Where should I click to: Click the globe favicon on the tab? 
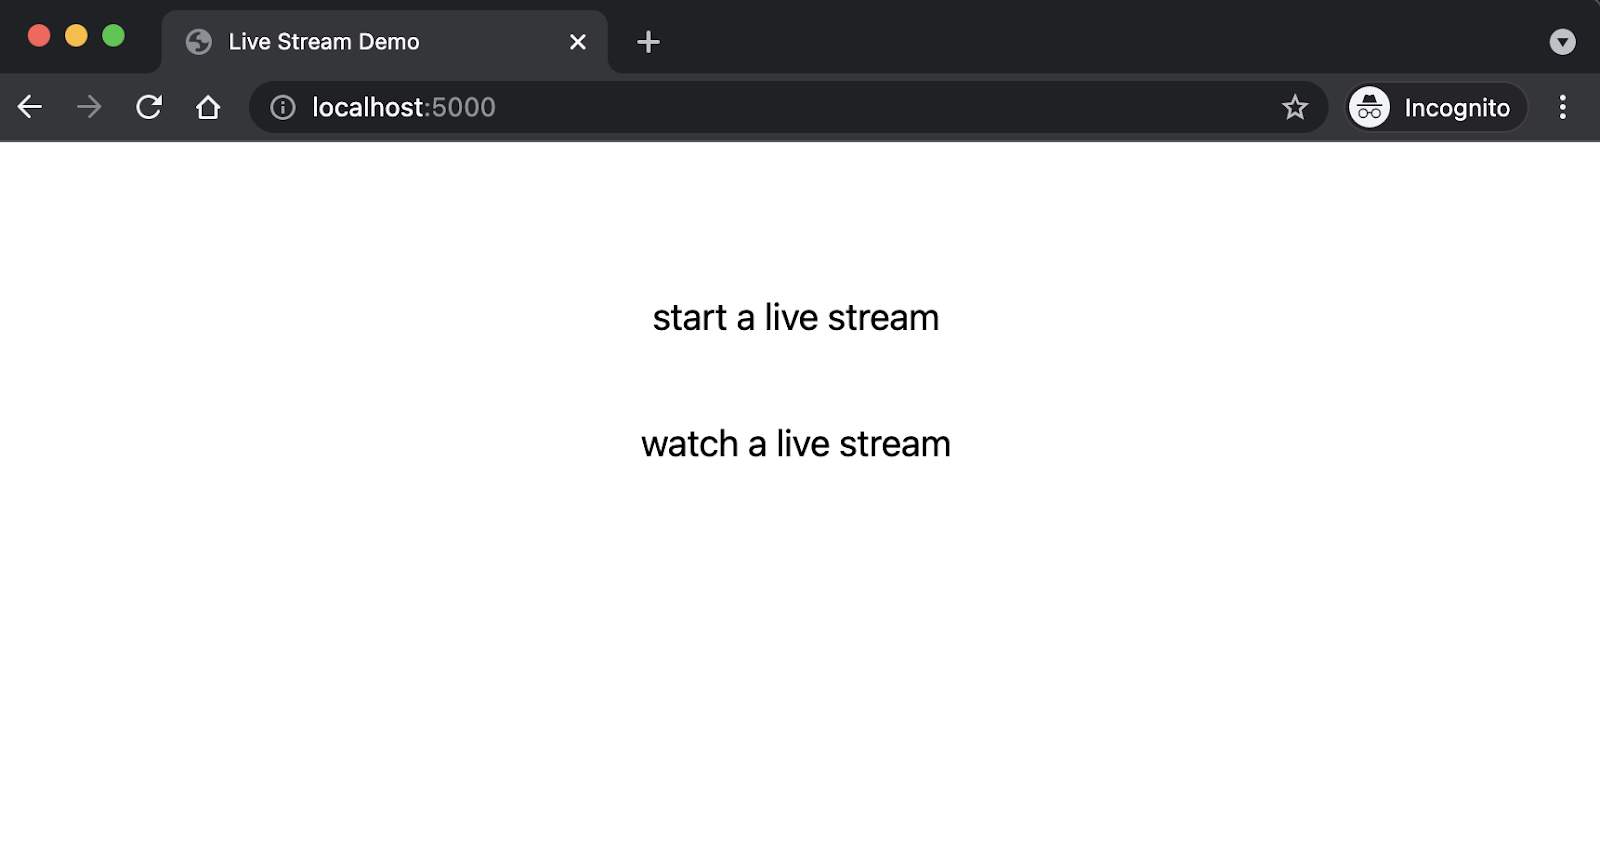tap(199, 42)
